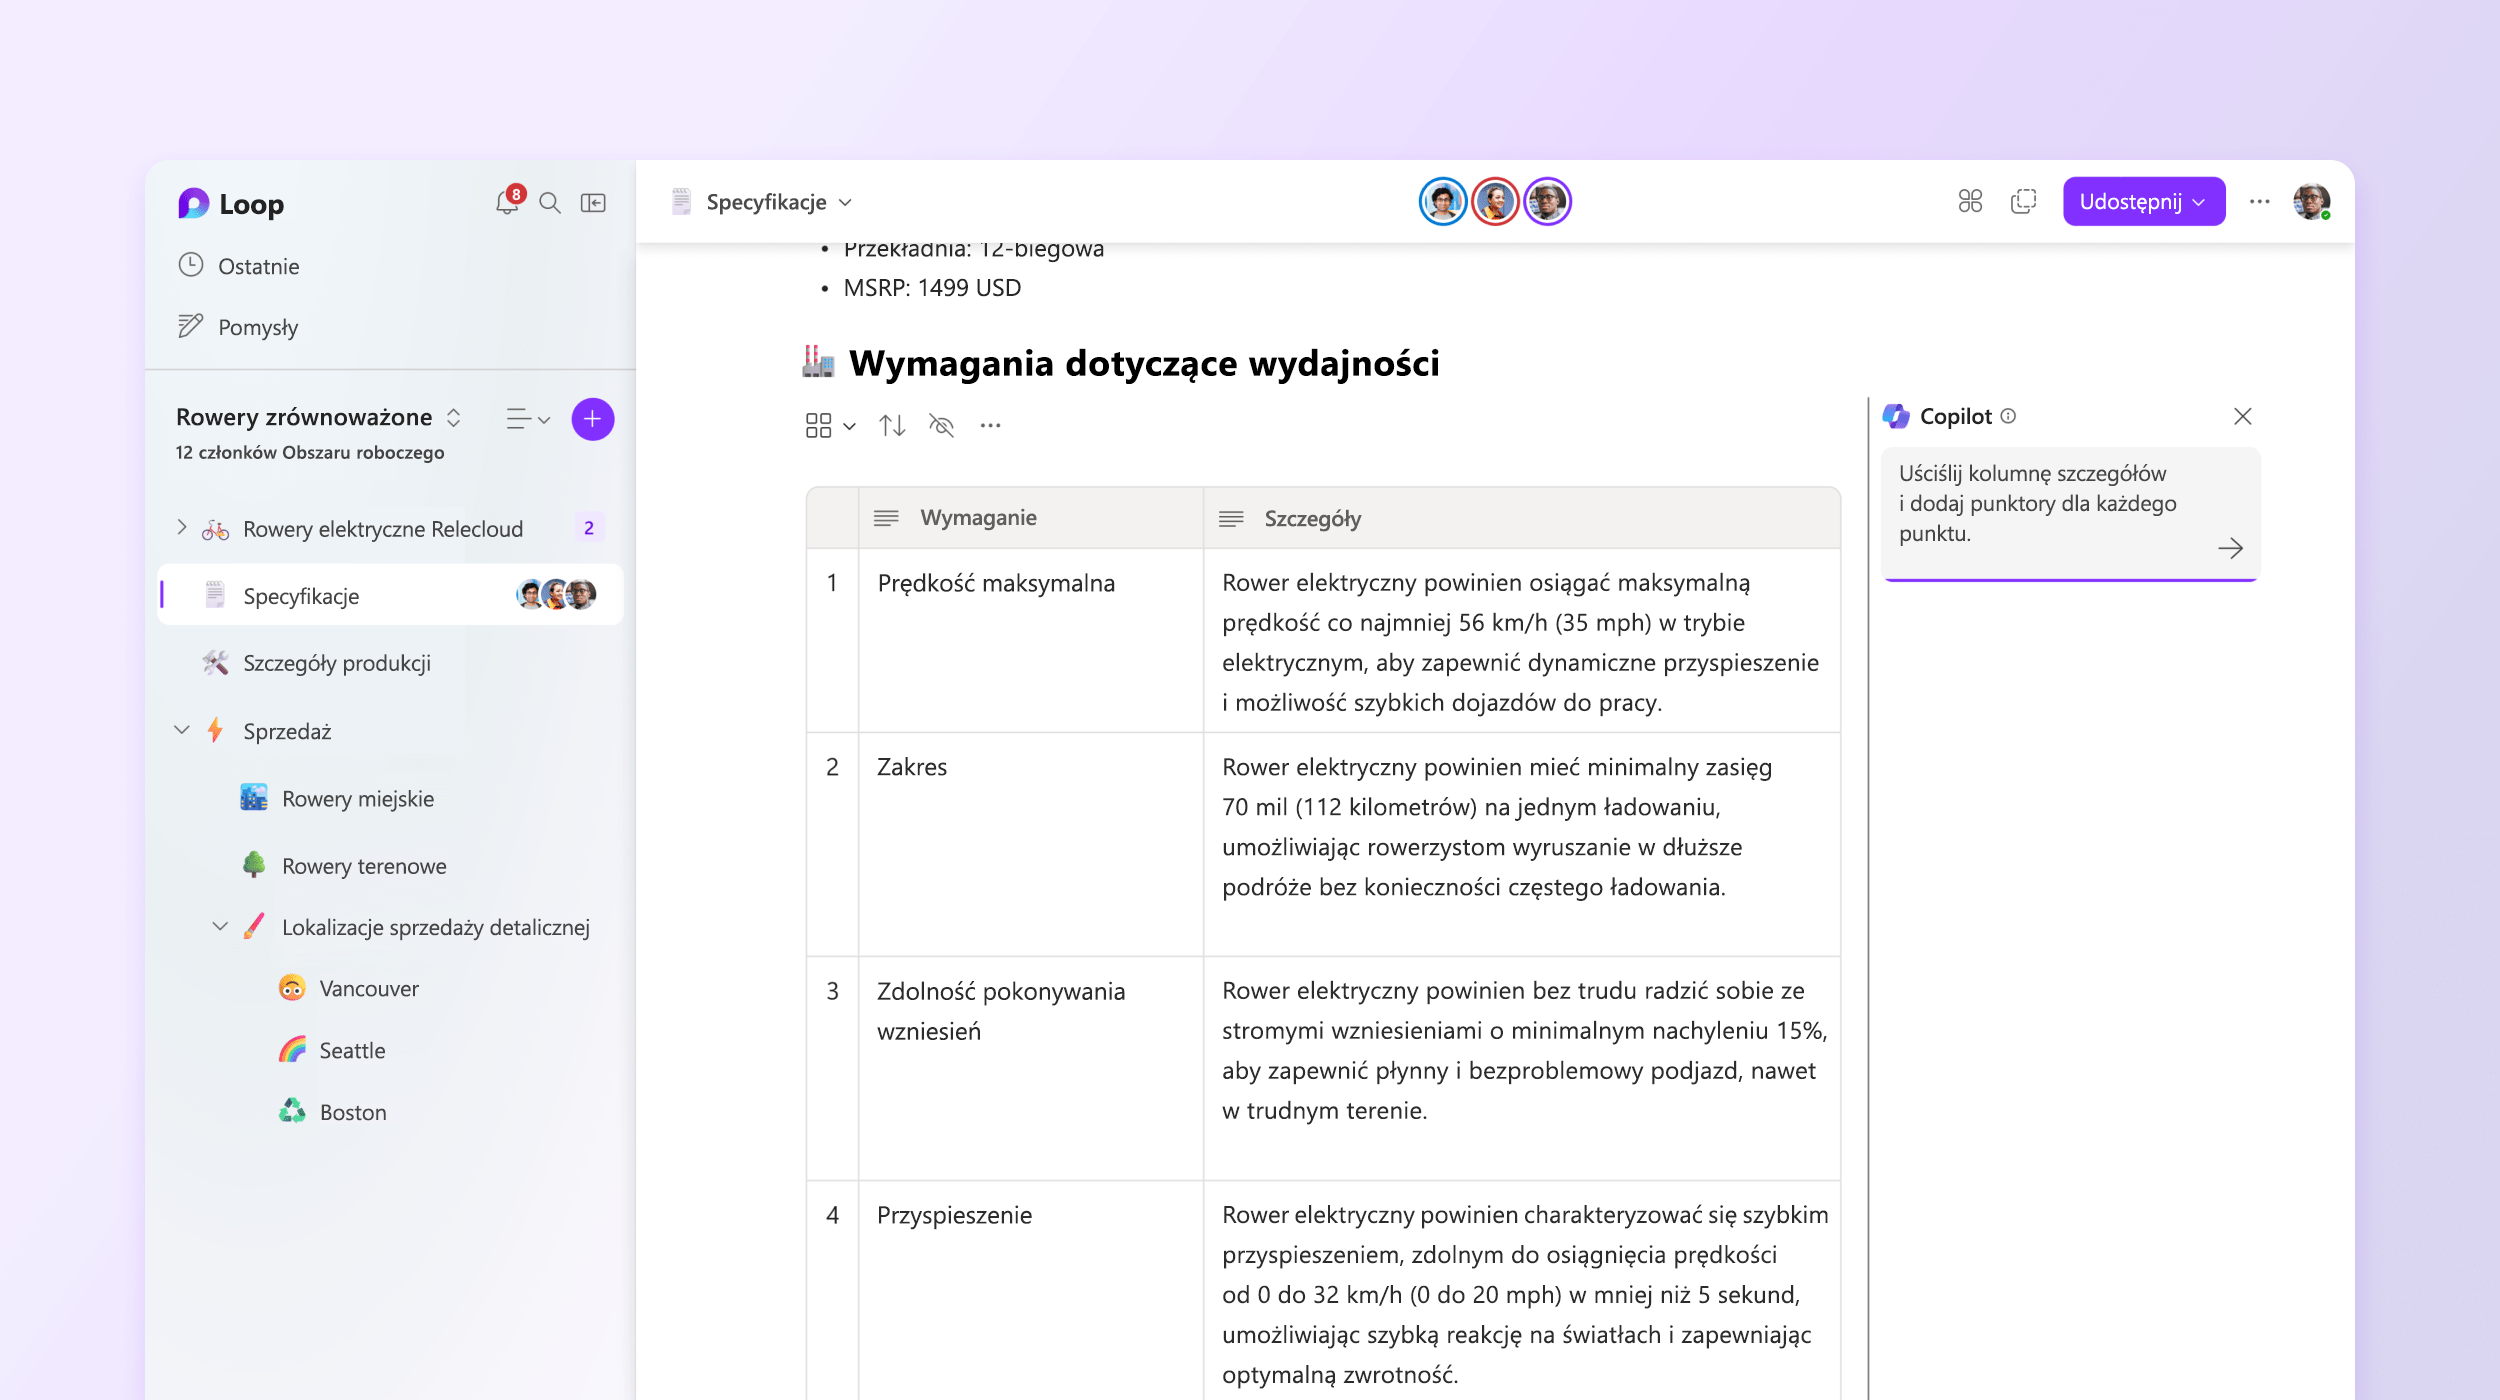Image resolution: width=2500 pixels, height=1400 pixels.
Task: Open the search icon in Loop
Action: pyautogui.click(x=549, y=201)
